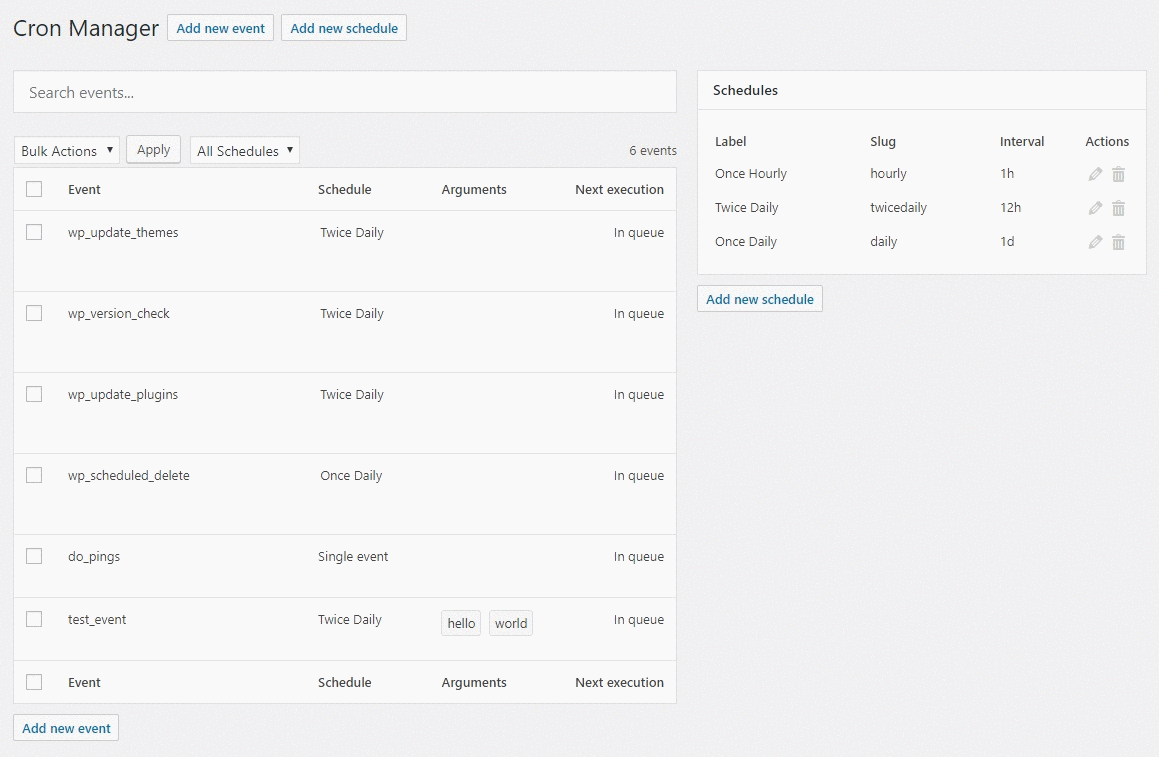
Task: Click the Schedules panel title
Action: tap(745, 90)
